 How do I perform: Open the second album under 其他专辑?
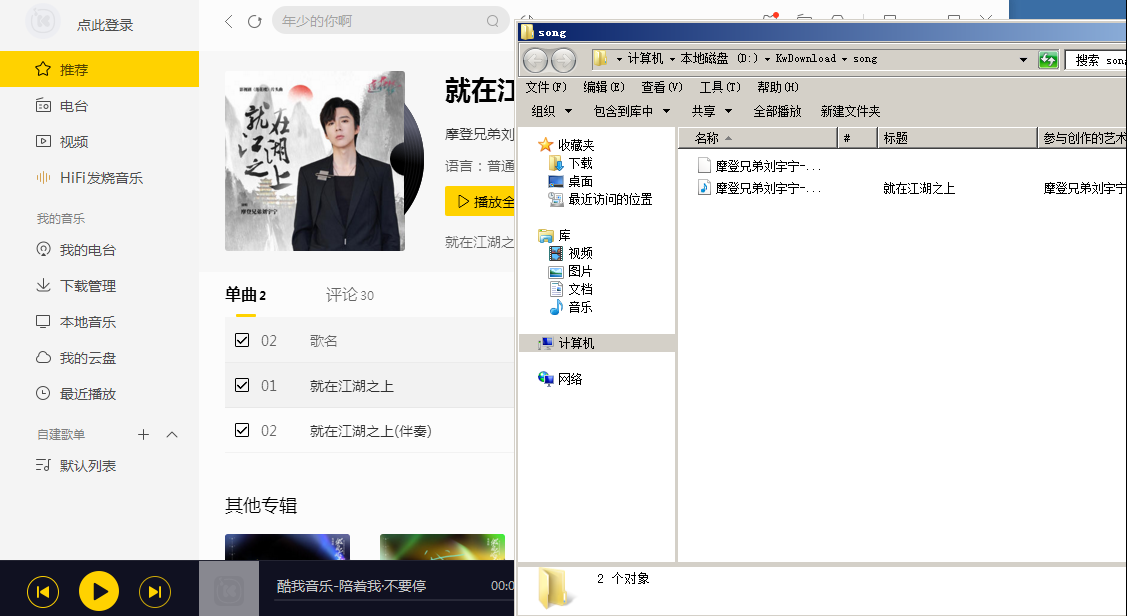(x=442, y=547)
